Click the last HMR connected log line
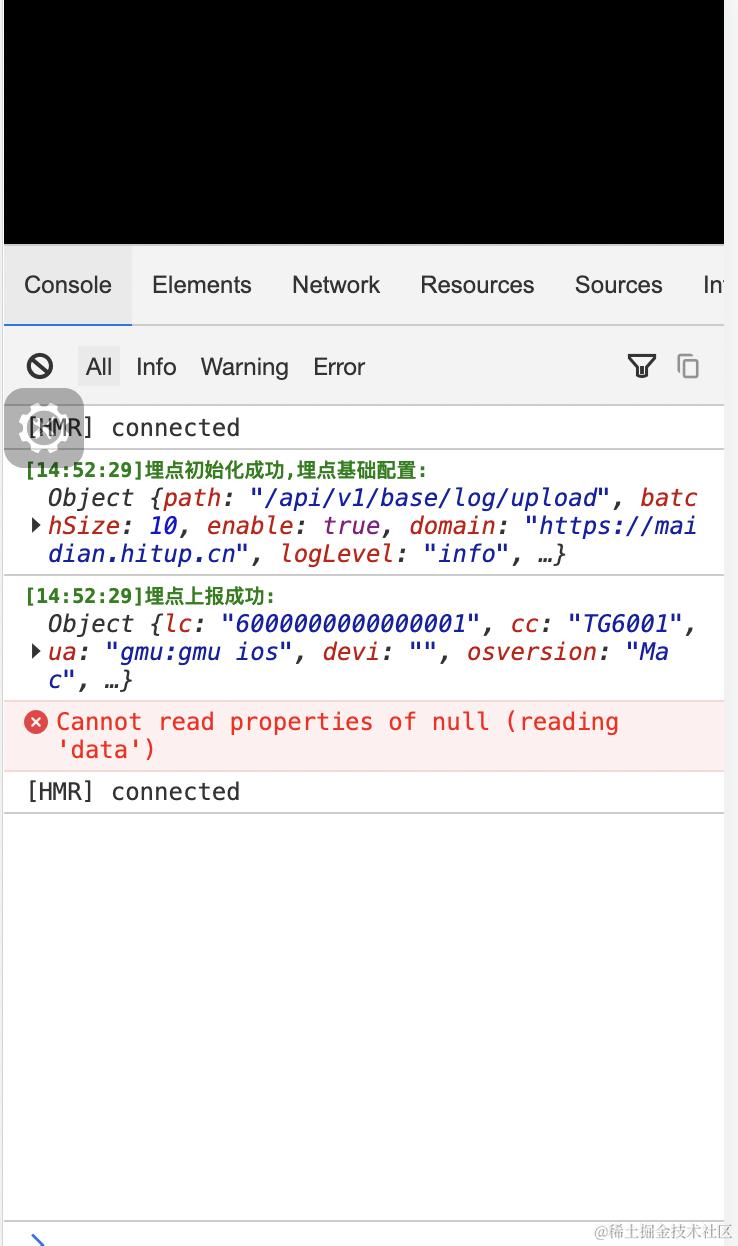This screenshot has width=738, height=1246. point(364,792)
